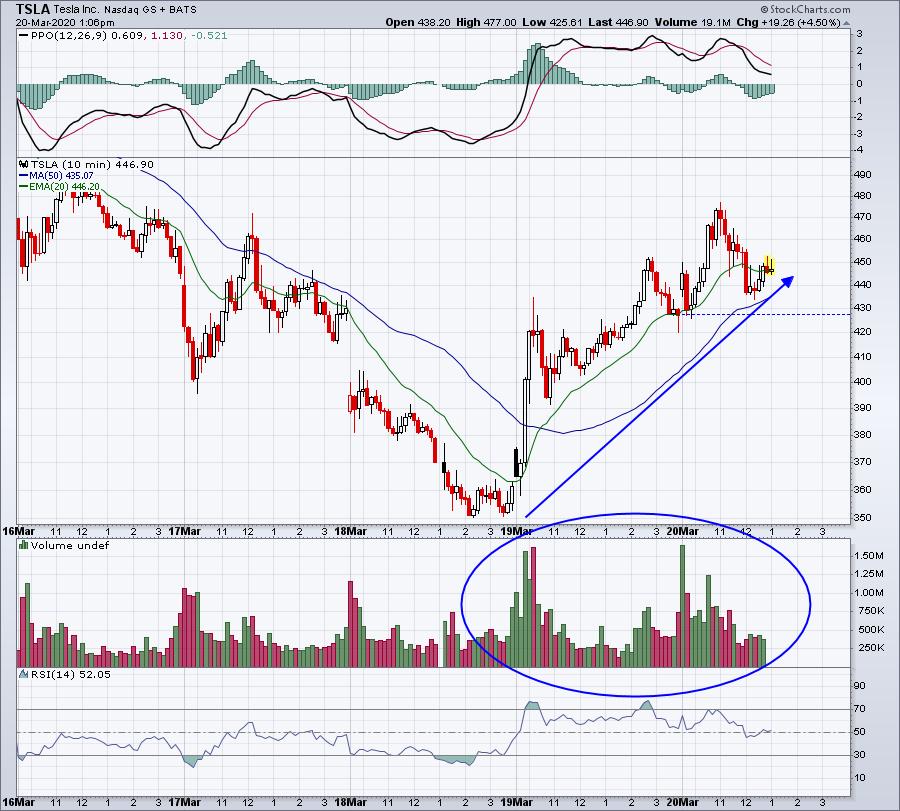The height and width of the screenshot is (811, 900).
Task: Select the 18Mar date label on bottom axis
Action: 349,531
